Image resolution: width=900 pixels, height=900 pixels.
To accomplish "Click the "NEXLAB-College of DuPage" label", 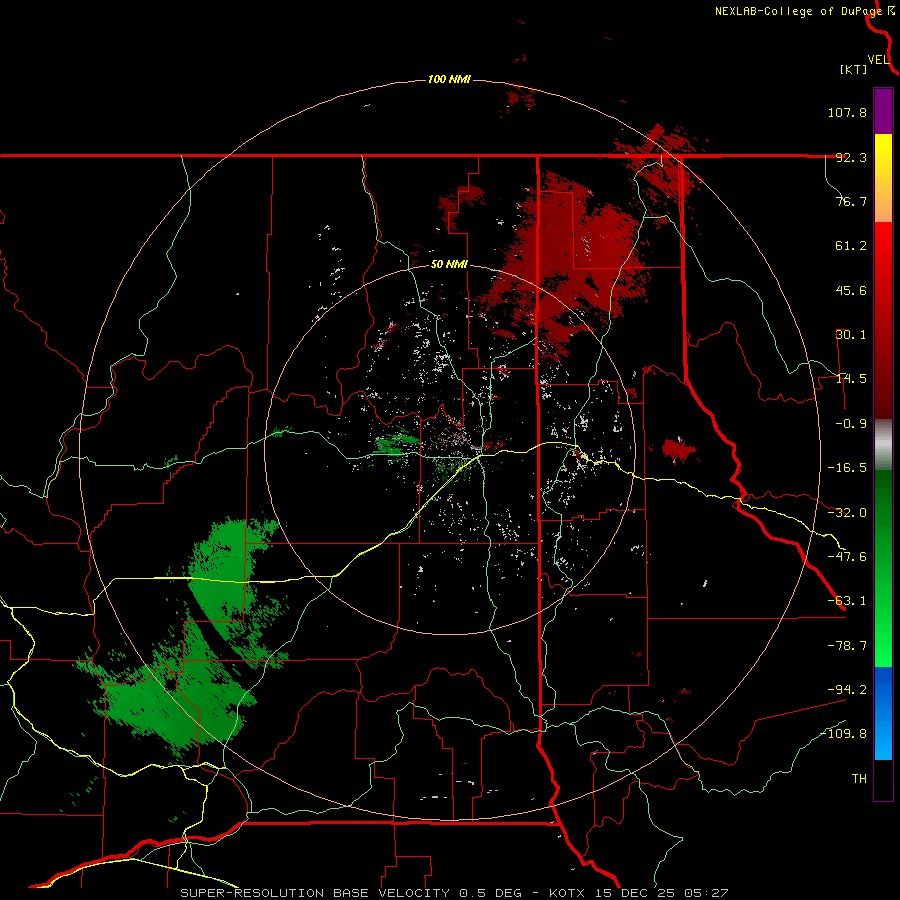I will 798,11.
